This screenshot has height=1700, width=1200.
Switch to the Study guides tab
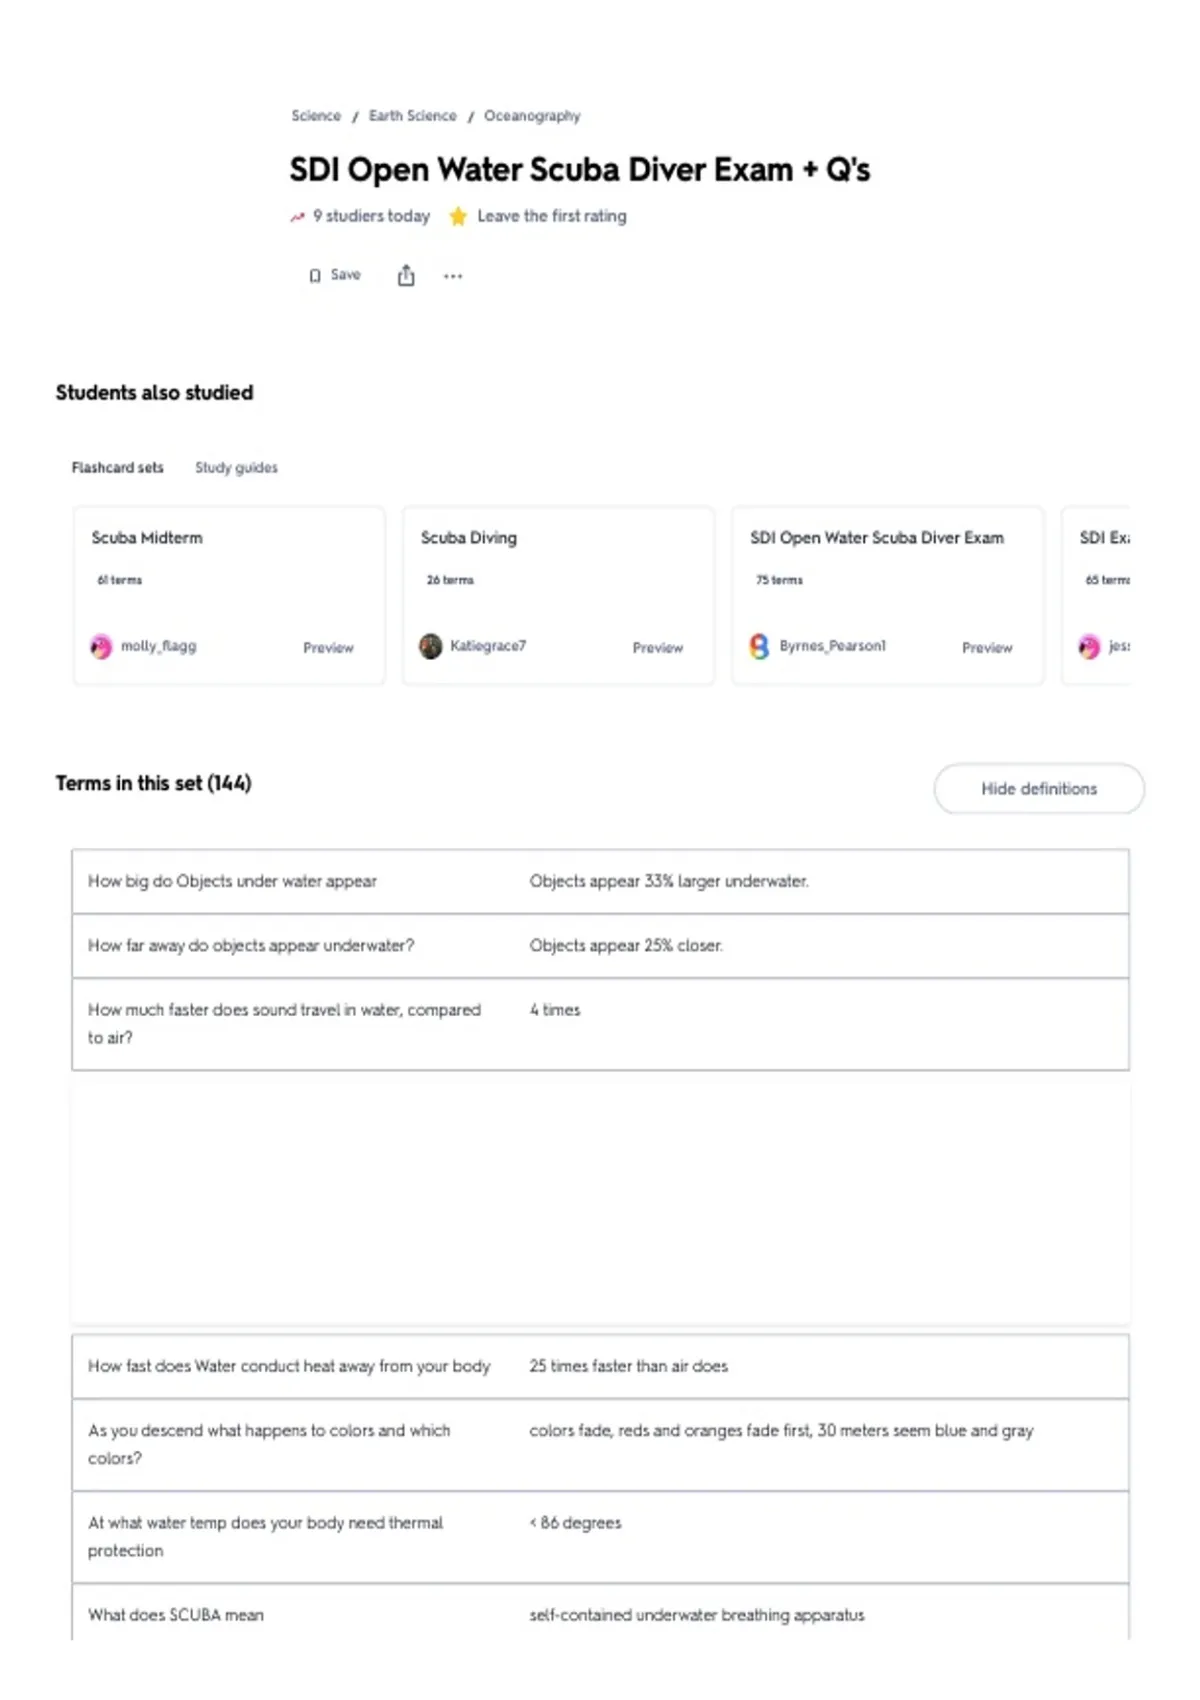[236, 467]
